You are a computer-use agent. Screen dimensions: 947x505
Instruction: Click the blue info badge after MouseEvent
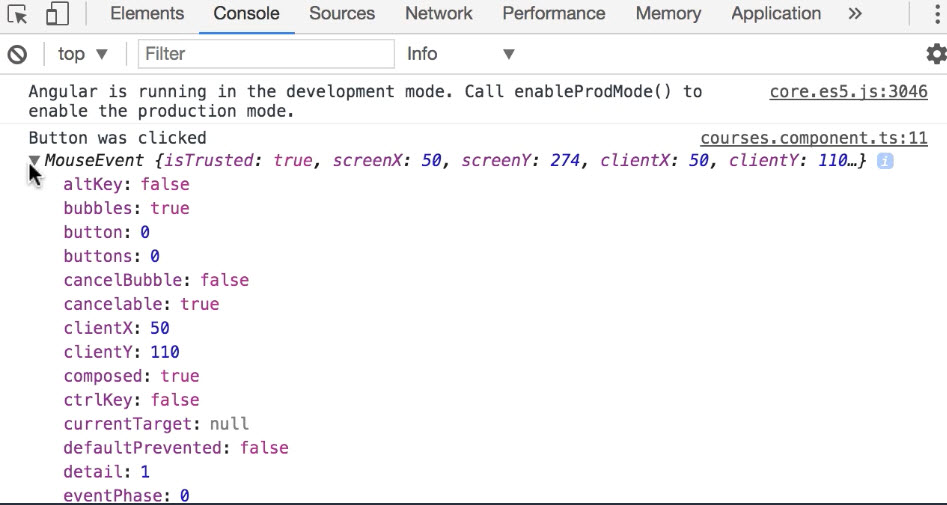884,161
